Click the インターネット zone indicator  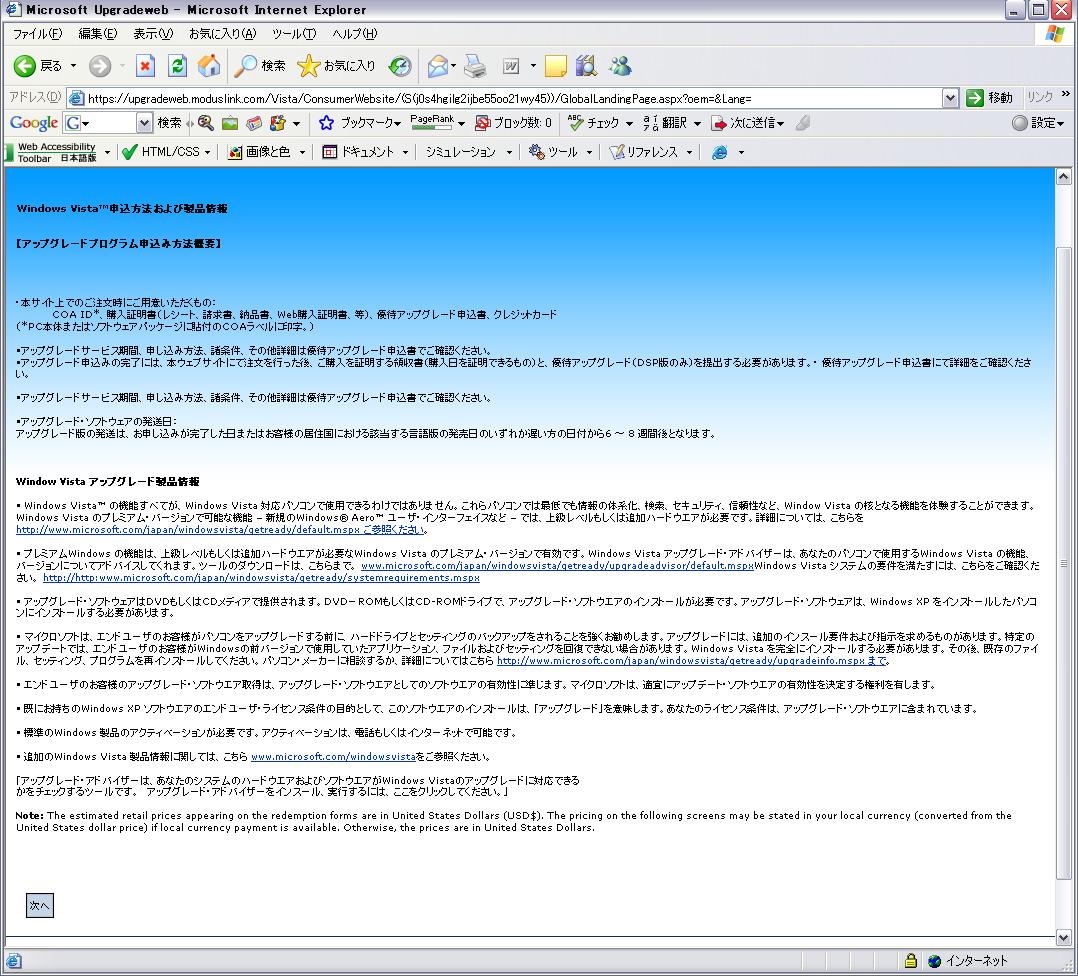pos(967,961)
